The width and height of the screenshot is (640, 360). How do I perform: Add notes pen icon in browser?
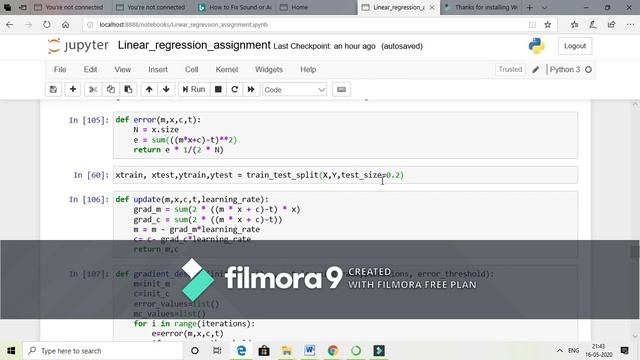[593, 24]
